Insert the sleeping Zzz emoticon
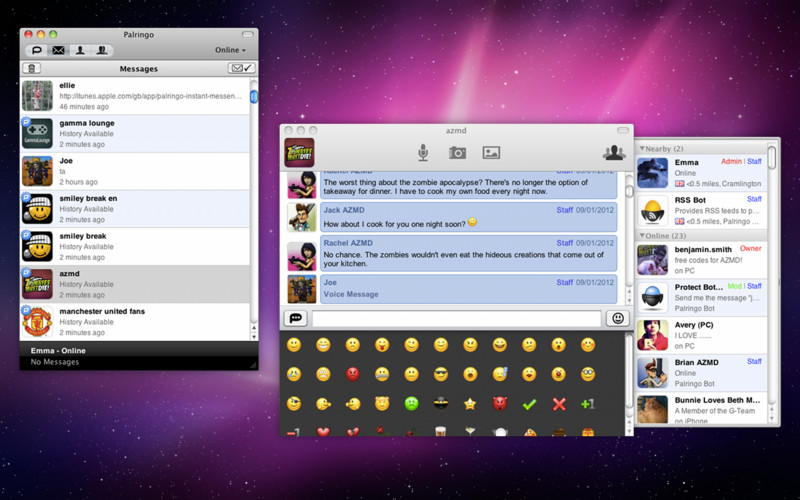This screenshot has height=500, width=800. [x=500, y=374]
